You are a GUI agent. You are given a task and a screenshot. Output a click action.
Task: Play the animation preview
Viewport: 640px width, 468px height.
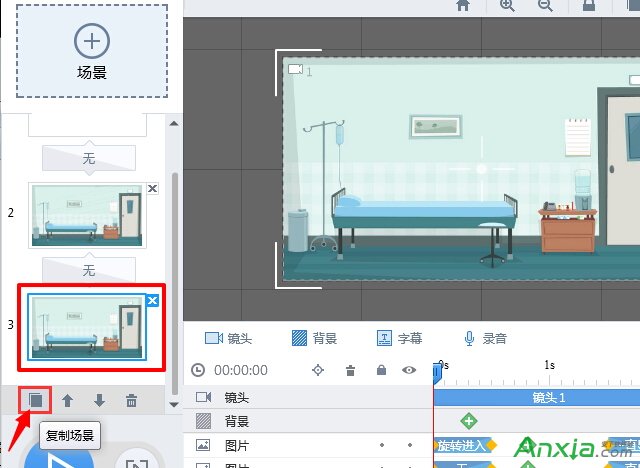pyautogui.click(x=60, y=457)
